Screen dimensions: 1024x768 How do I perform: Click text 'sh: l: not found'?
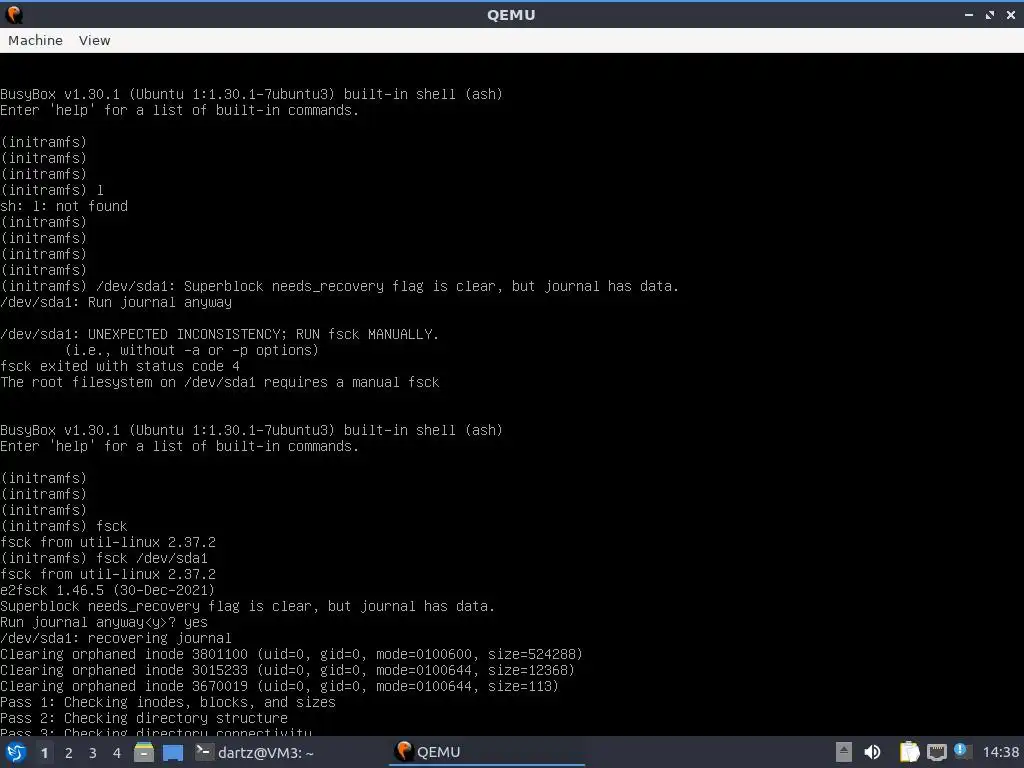click(64, 206)
